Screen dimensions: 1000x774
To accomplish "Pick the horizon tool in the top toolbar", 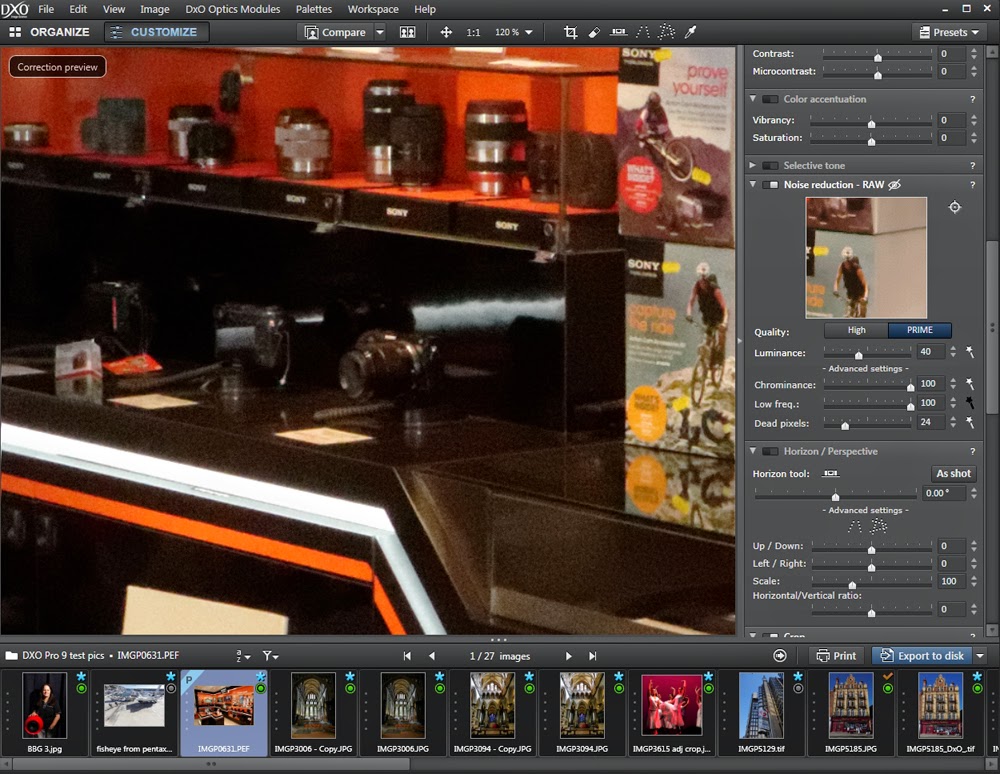I will click(618, 32).
